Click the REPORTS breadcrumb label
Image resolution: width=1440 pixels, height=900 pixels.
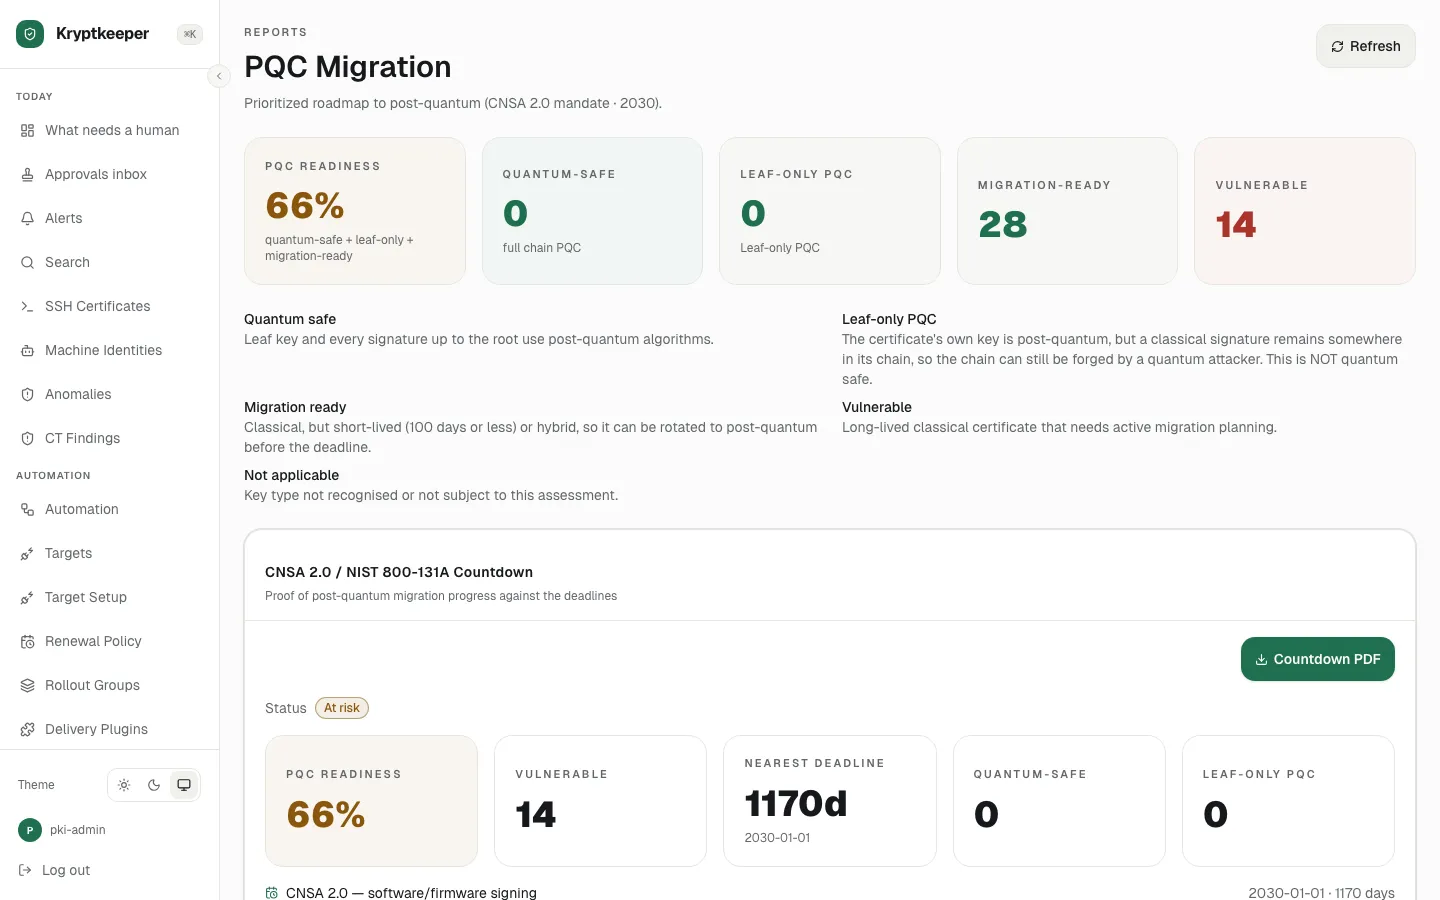(x=276, y=32)
